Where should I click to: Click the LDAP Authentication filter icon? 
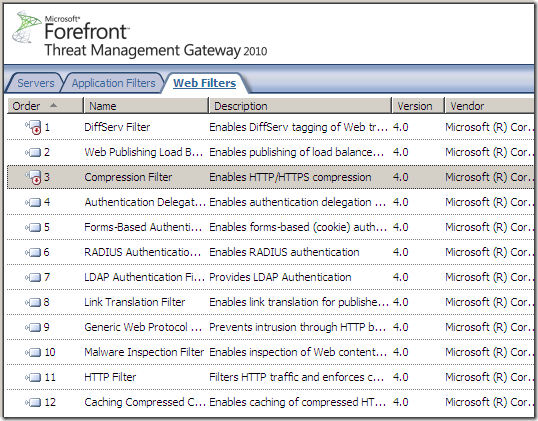[33, 277]
